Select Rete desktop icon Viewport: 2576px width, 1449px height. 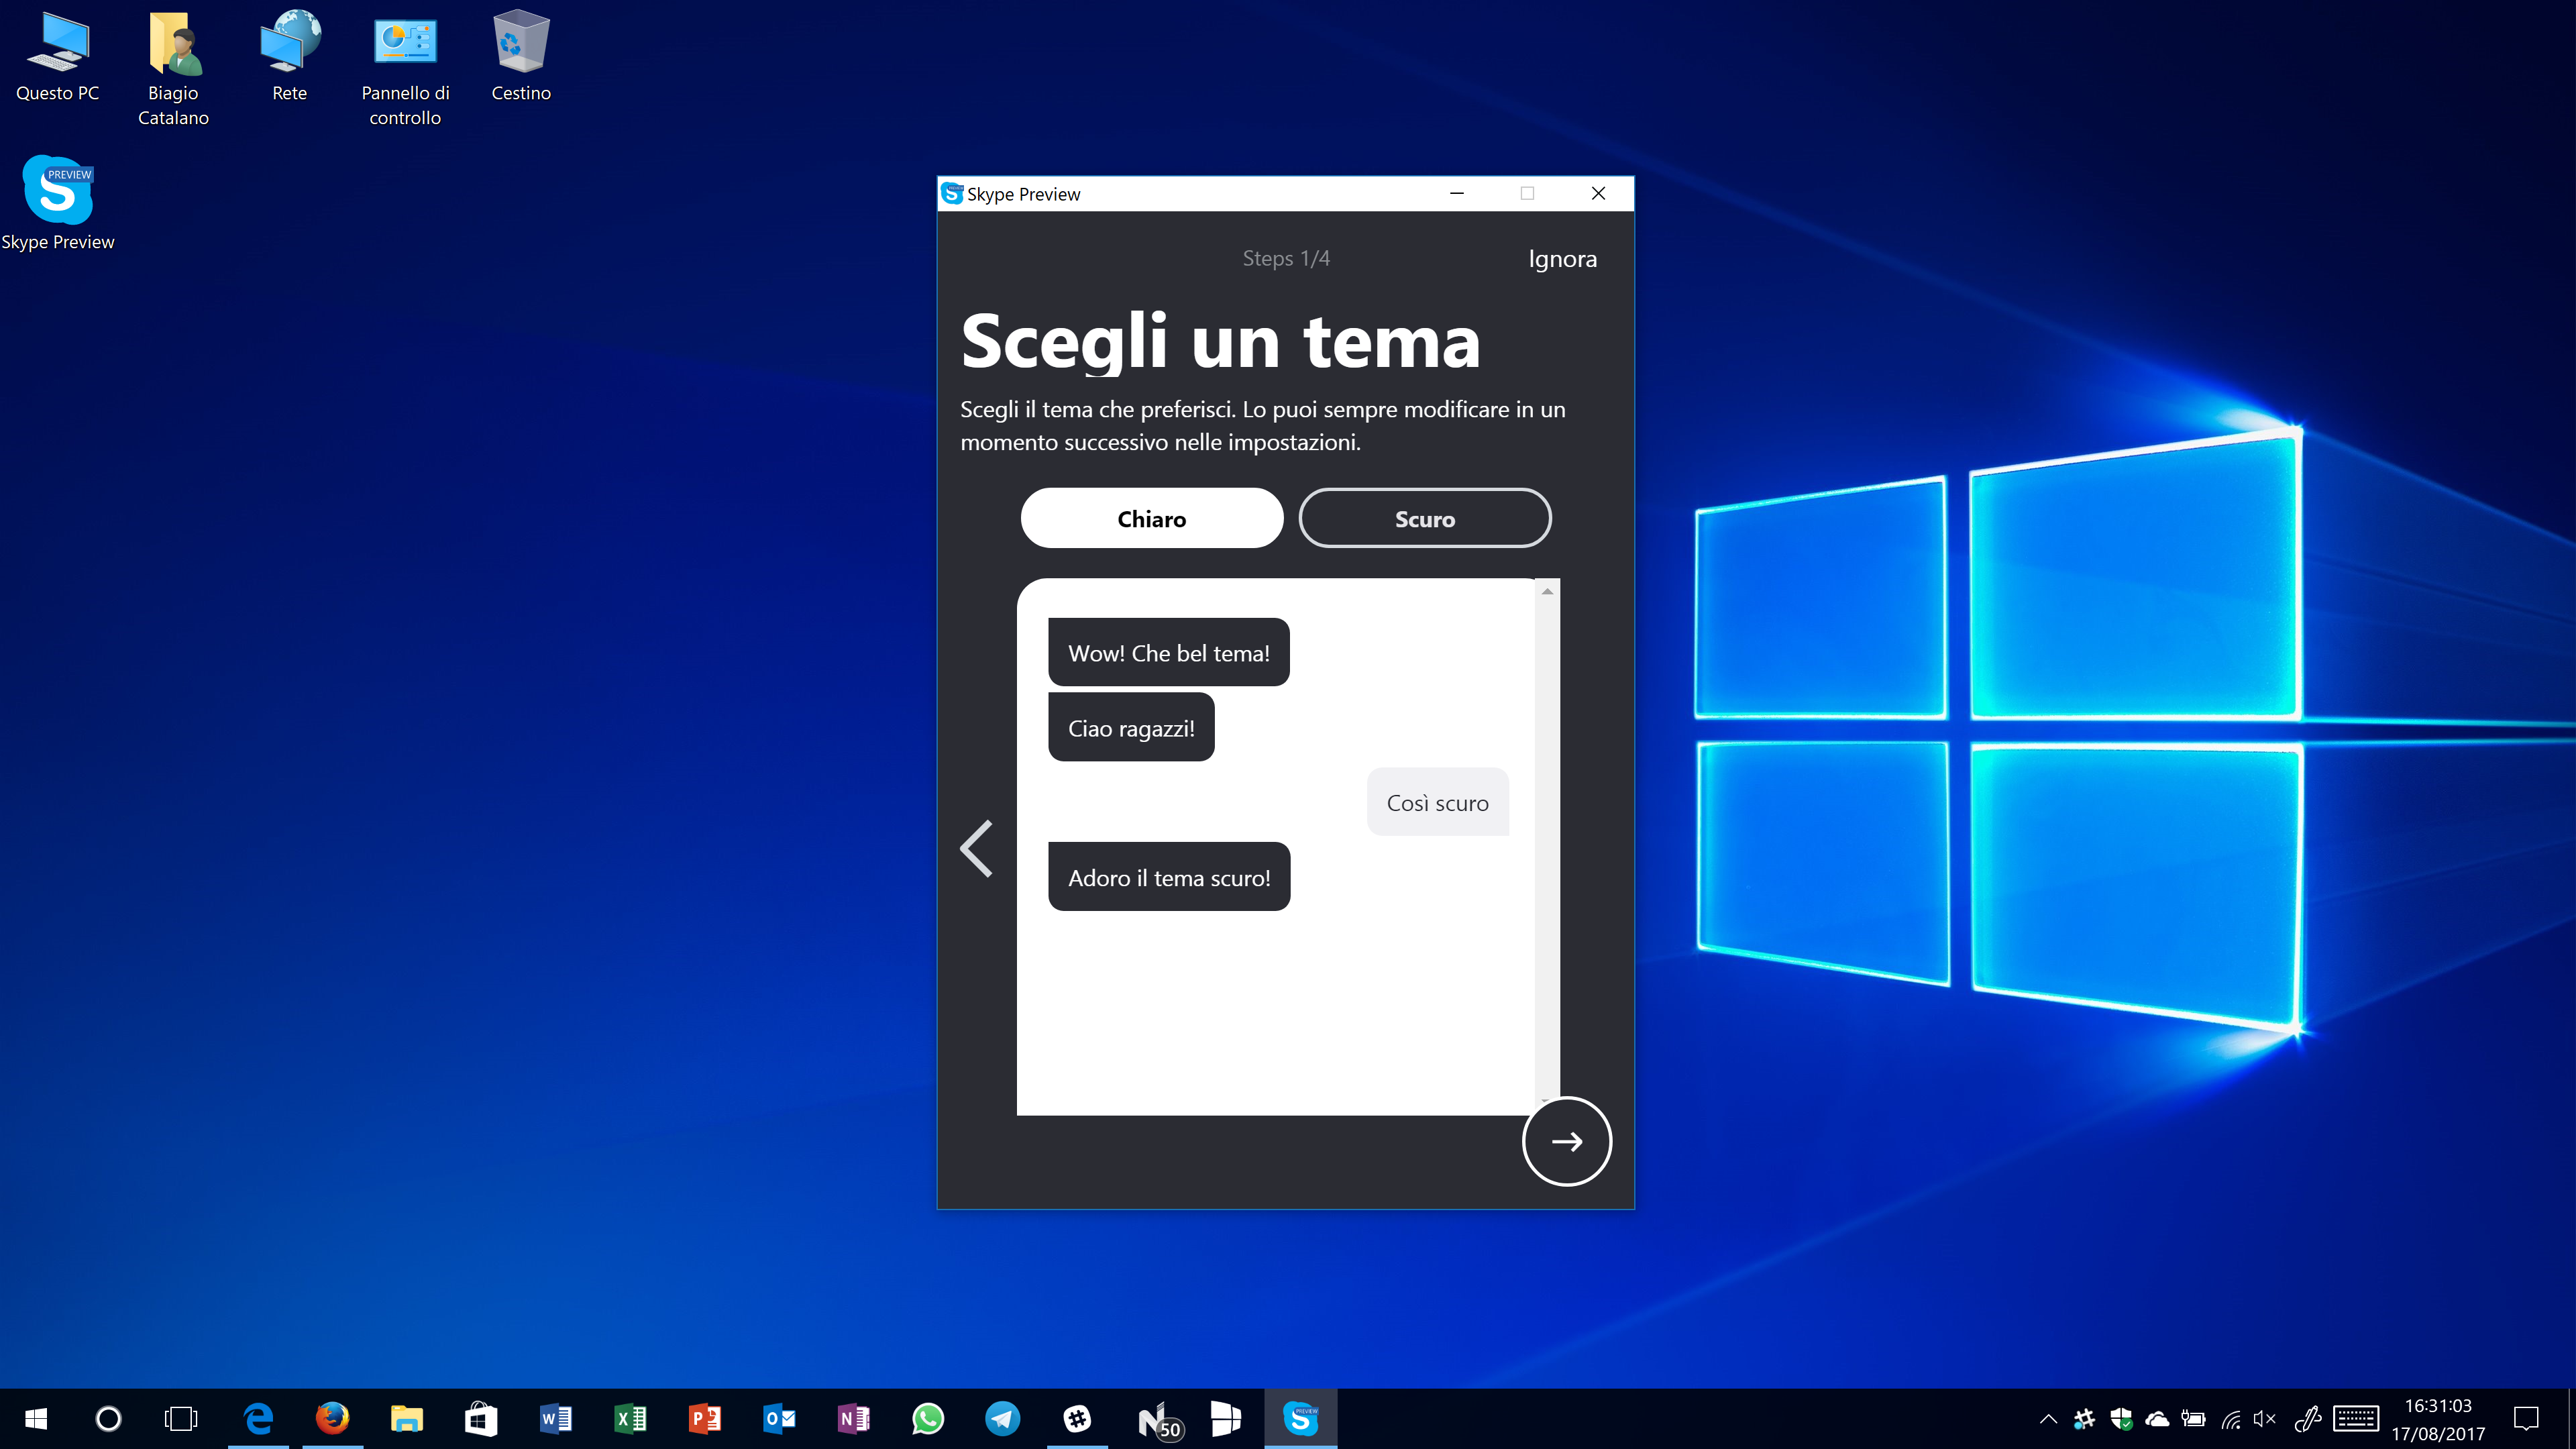[289, 56]
